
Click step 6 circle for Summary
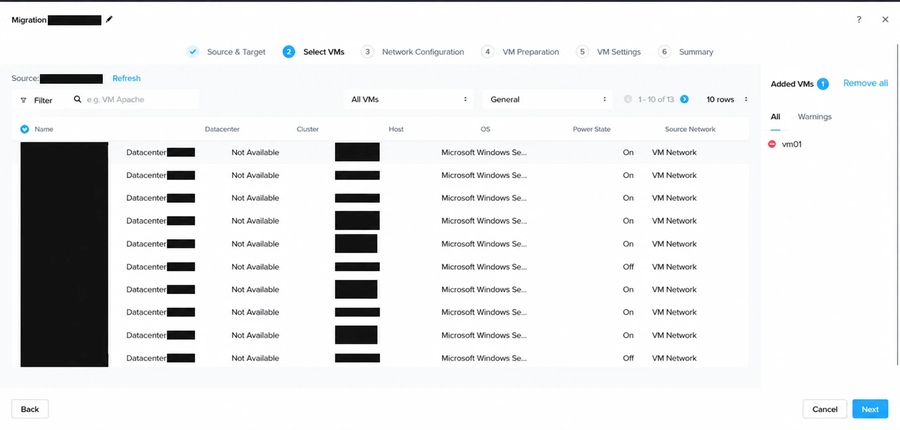pyautogui.click(x=665, y=52)
